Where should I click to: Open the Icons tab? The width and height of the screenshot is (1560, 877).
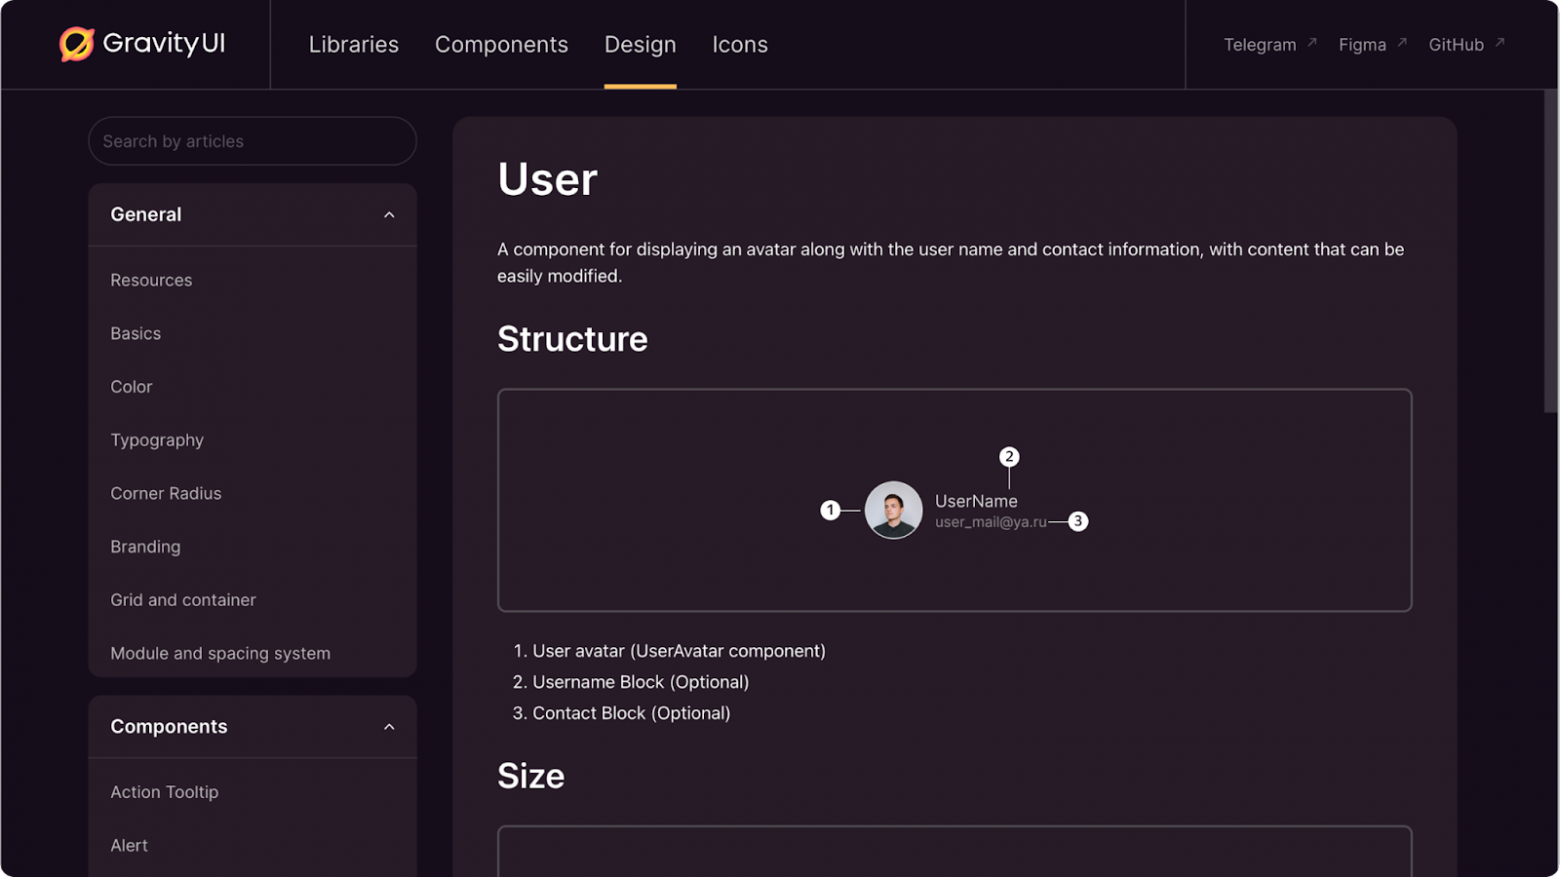coord(739,45)
